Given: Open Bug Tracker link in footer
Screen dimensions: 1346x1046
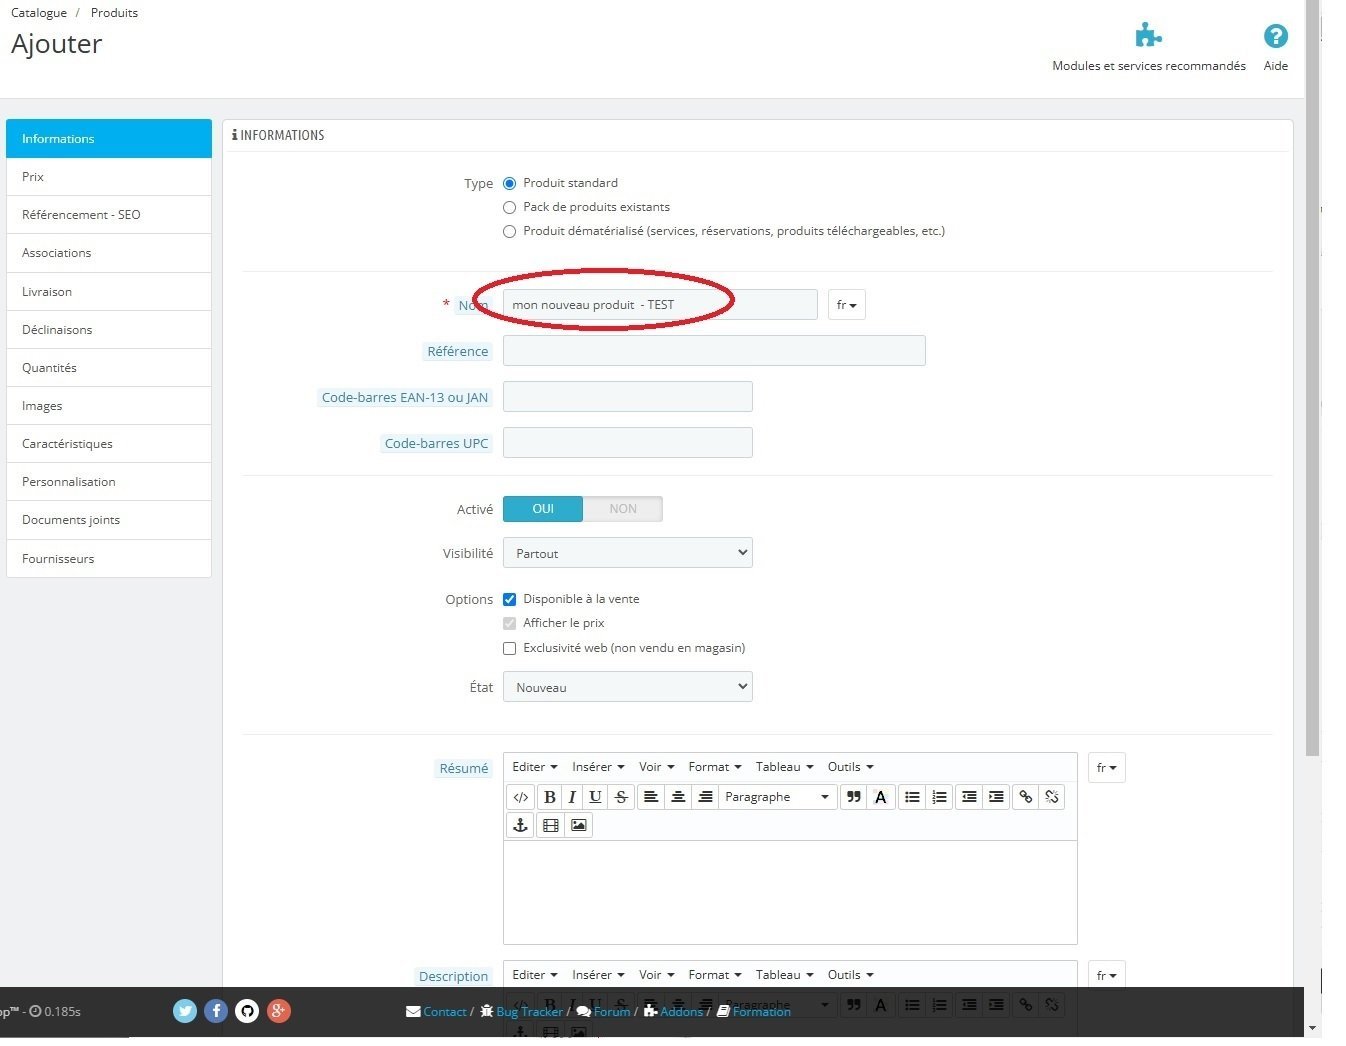Looking at the screenshot, I should [x=522, y=1012].
